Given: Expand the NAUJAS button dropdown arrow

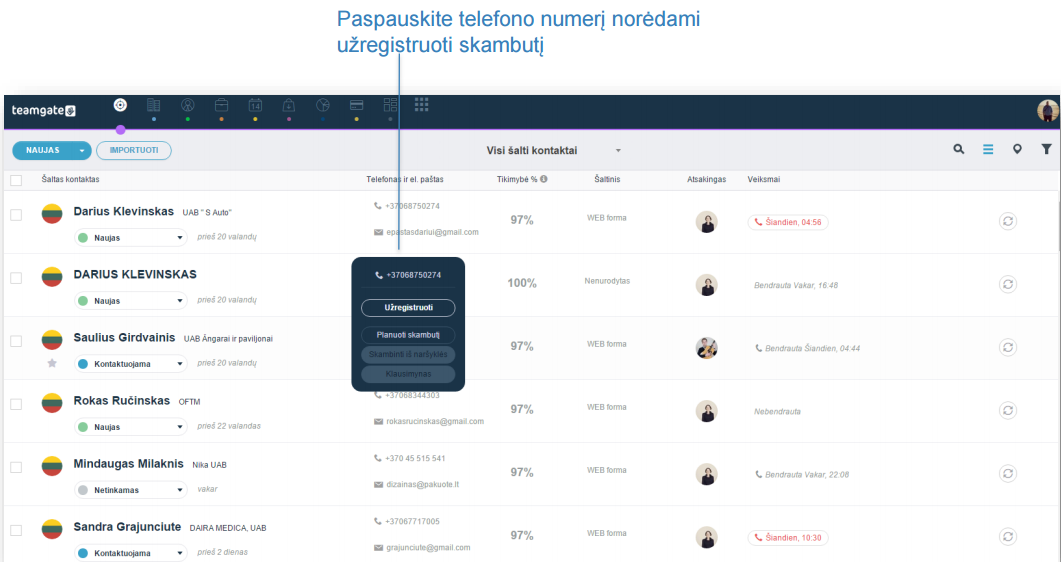Looking at the screenshot, I should 82,150.
